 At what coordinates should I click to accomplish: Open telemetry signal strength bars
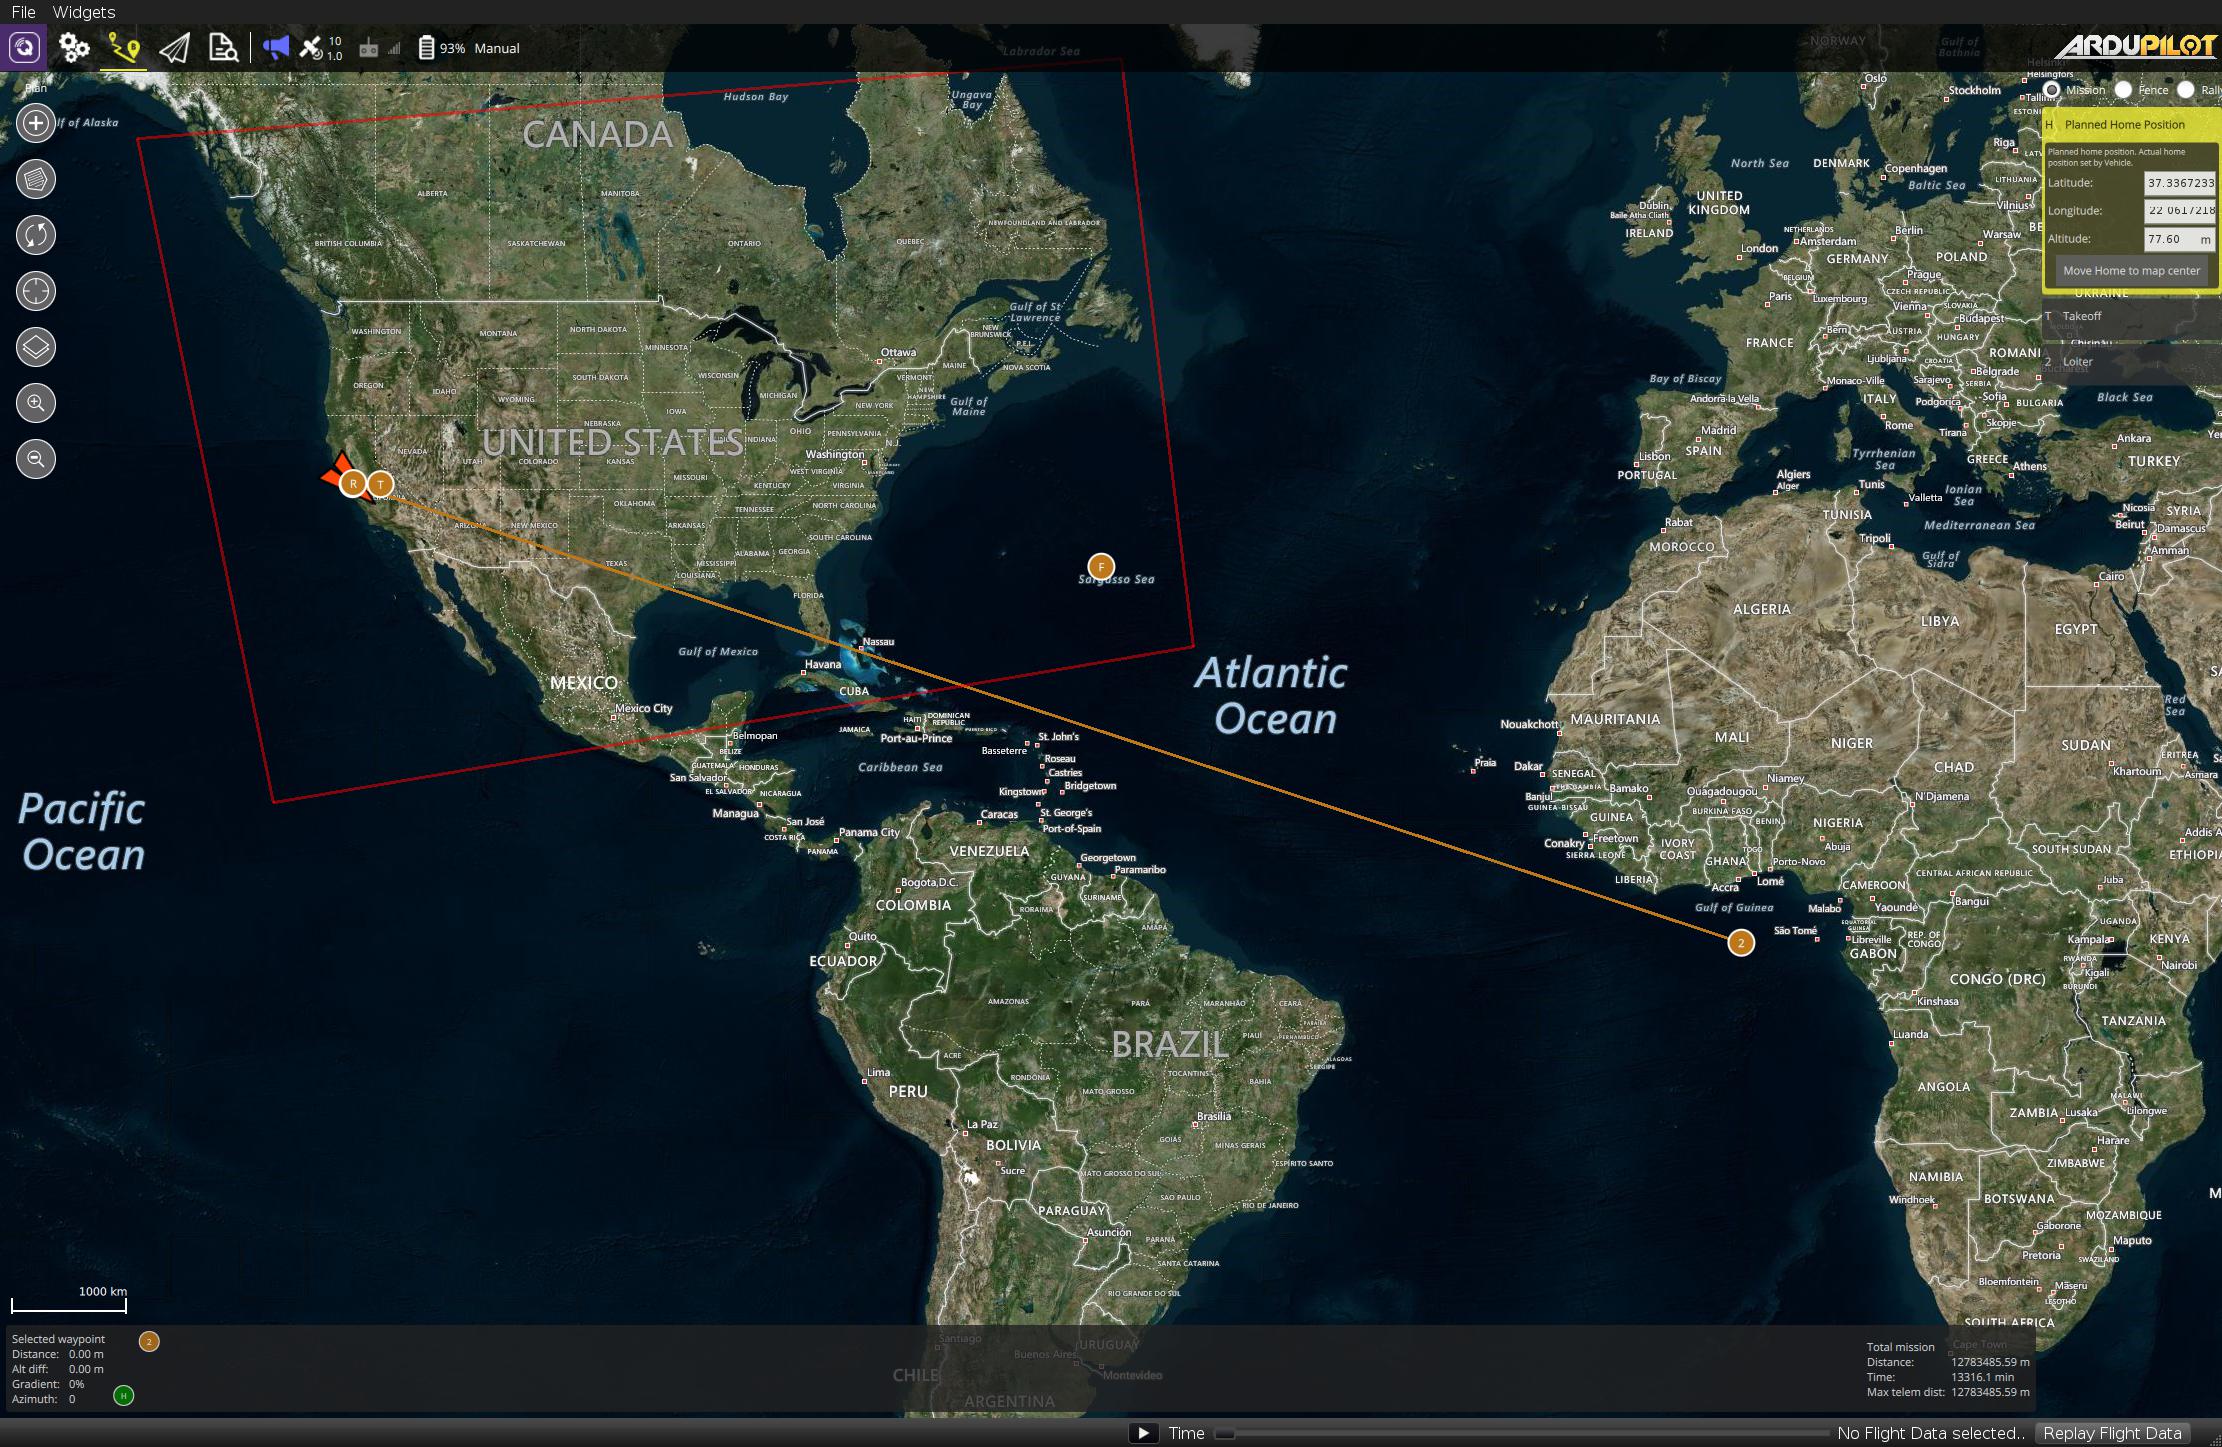coord(394,48)
